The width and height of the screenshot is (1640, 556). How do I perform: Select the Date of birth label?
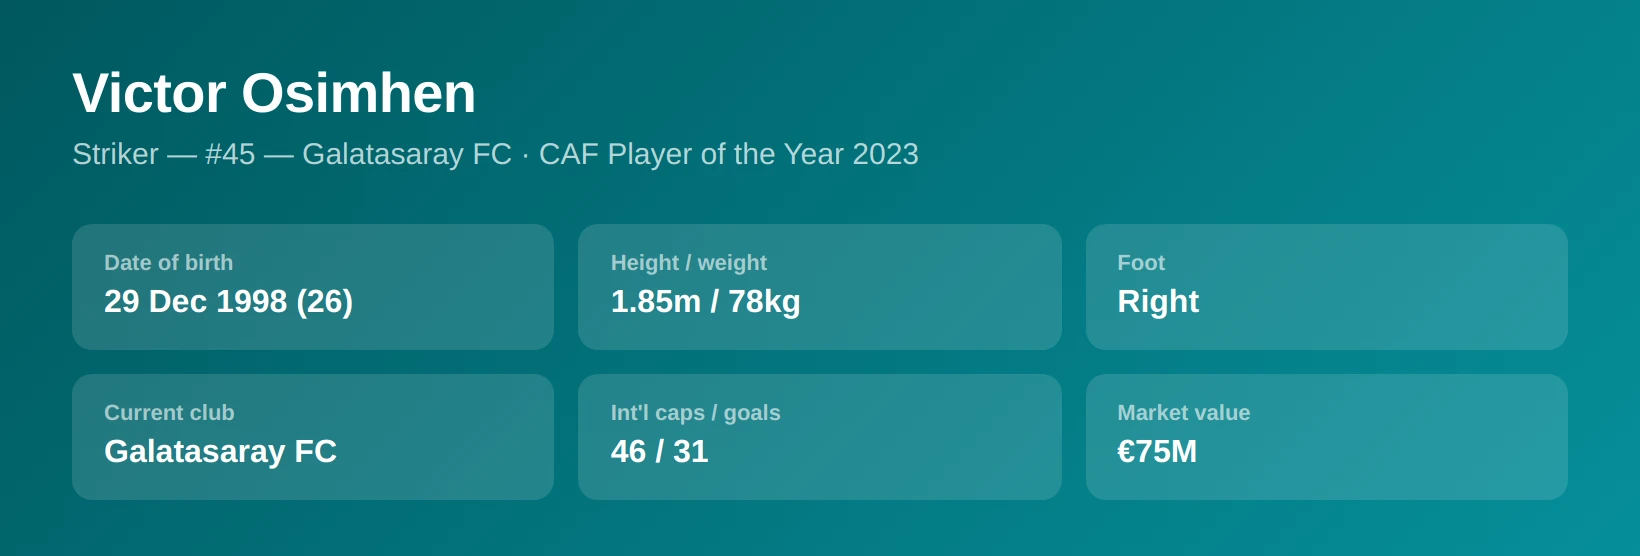click(x=168, y=263)
